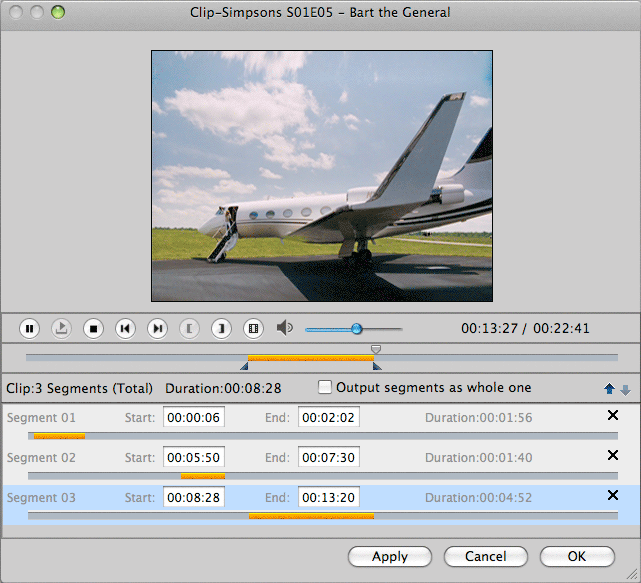The height and width of the screenshot is (583, 641).
Task: Click the grayed-out play/export button beside Pause
Action: click(61, 328)
